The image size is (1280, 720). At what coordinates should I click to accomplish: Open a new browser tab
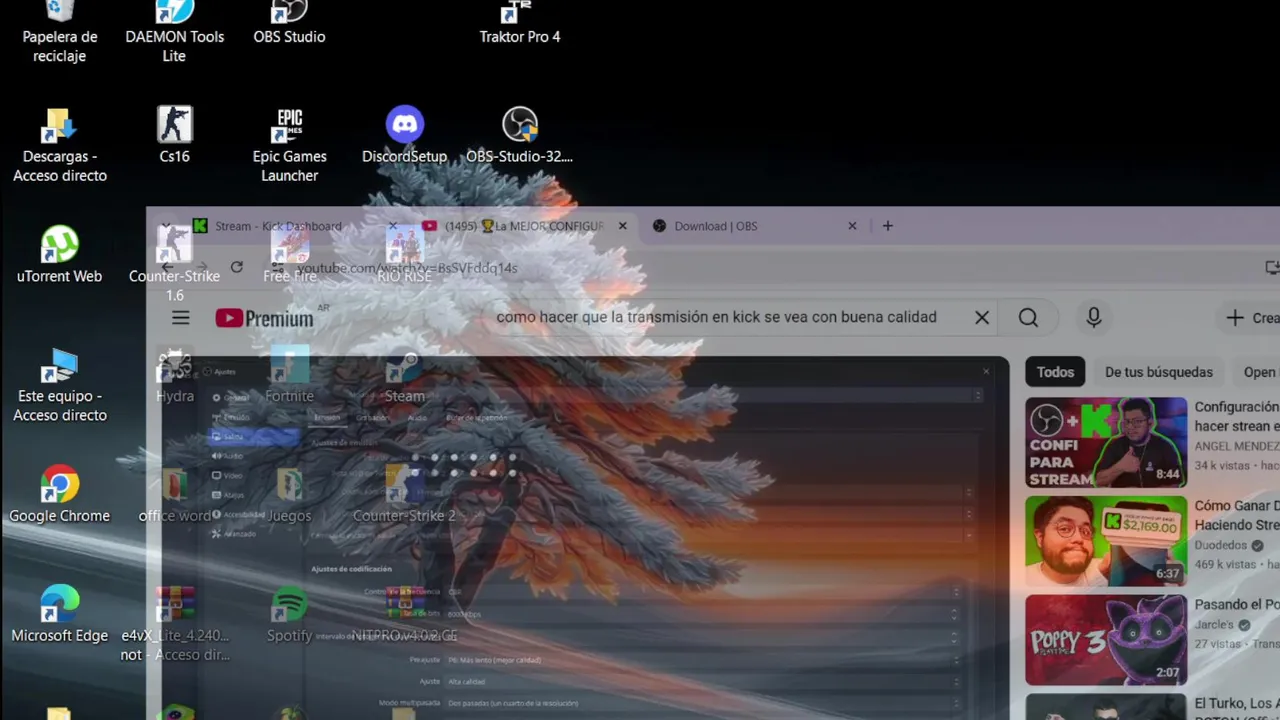(887, 226)
